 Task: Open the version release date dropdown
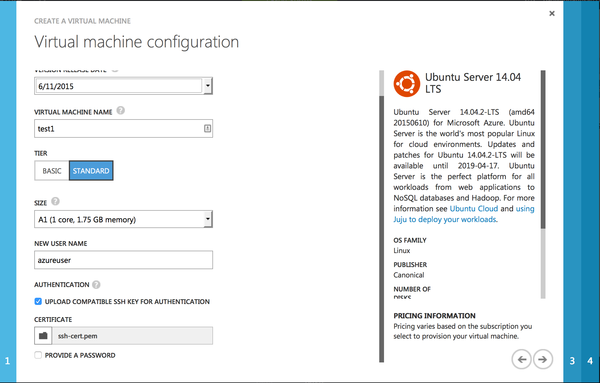(207, 86)
